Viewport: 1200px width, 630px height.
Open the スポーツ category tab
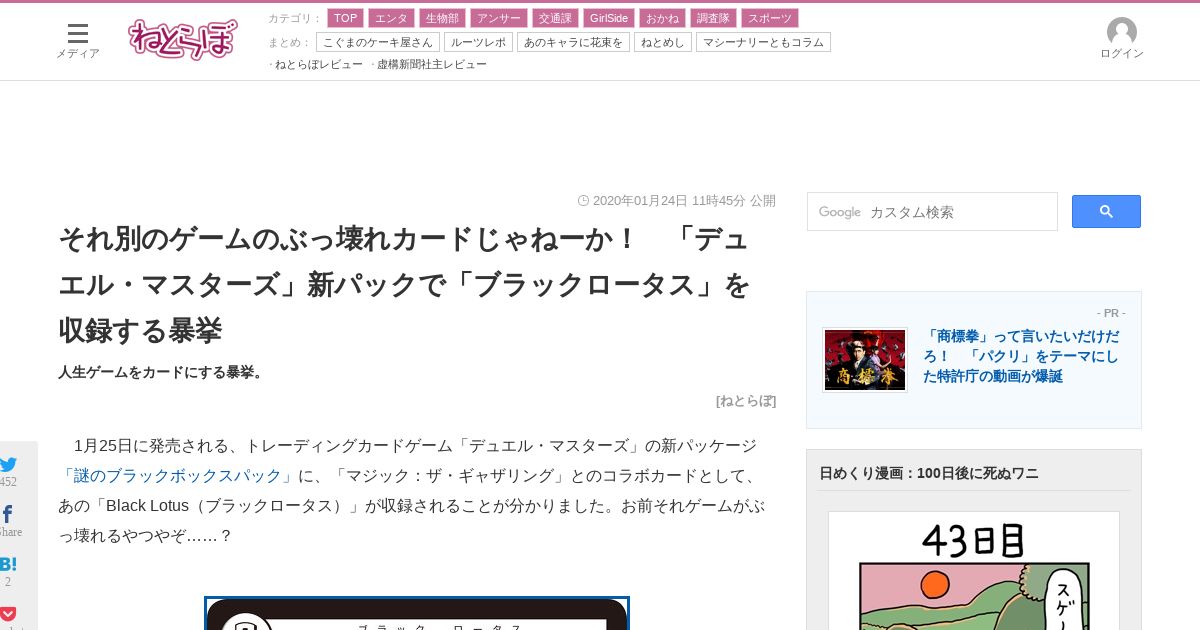[x=770, y=18]
